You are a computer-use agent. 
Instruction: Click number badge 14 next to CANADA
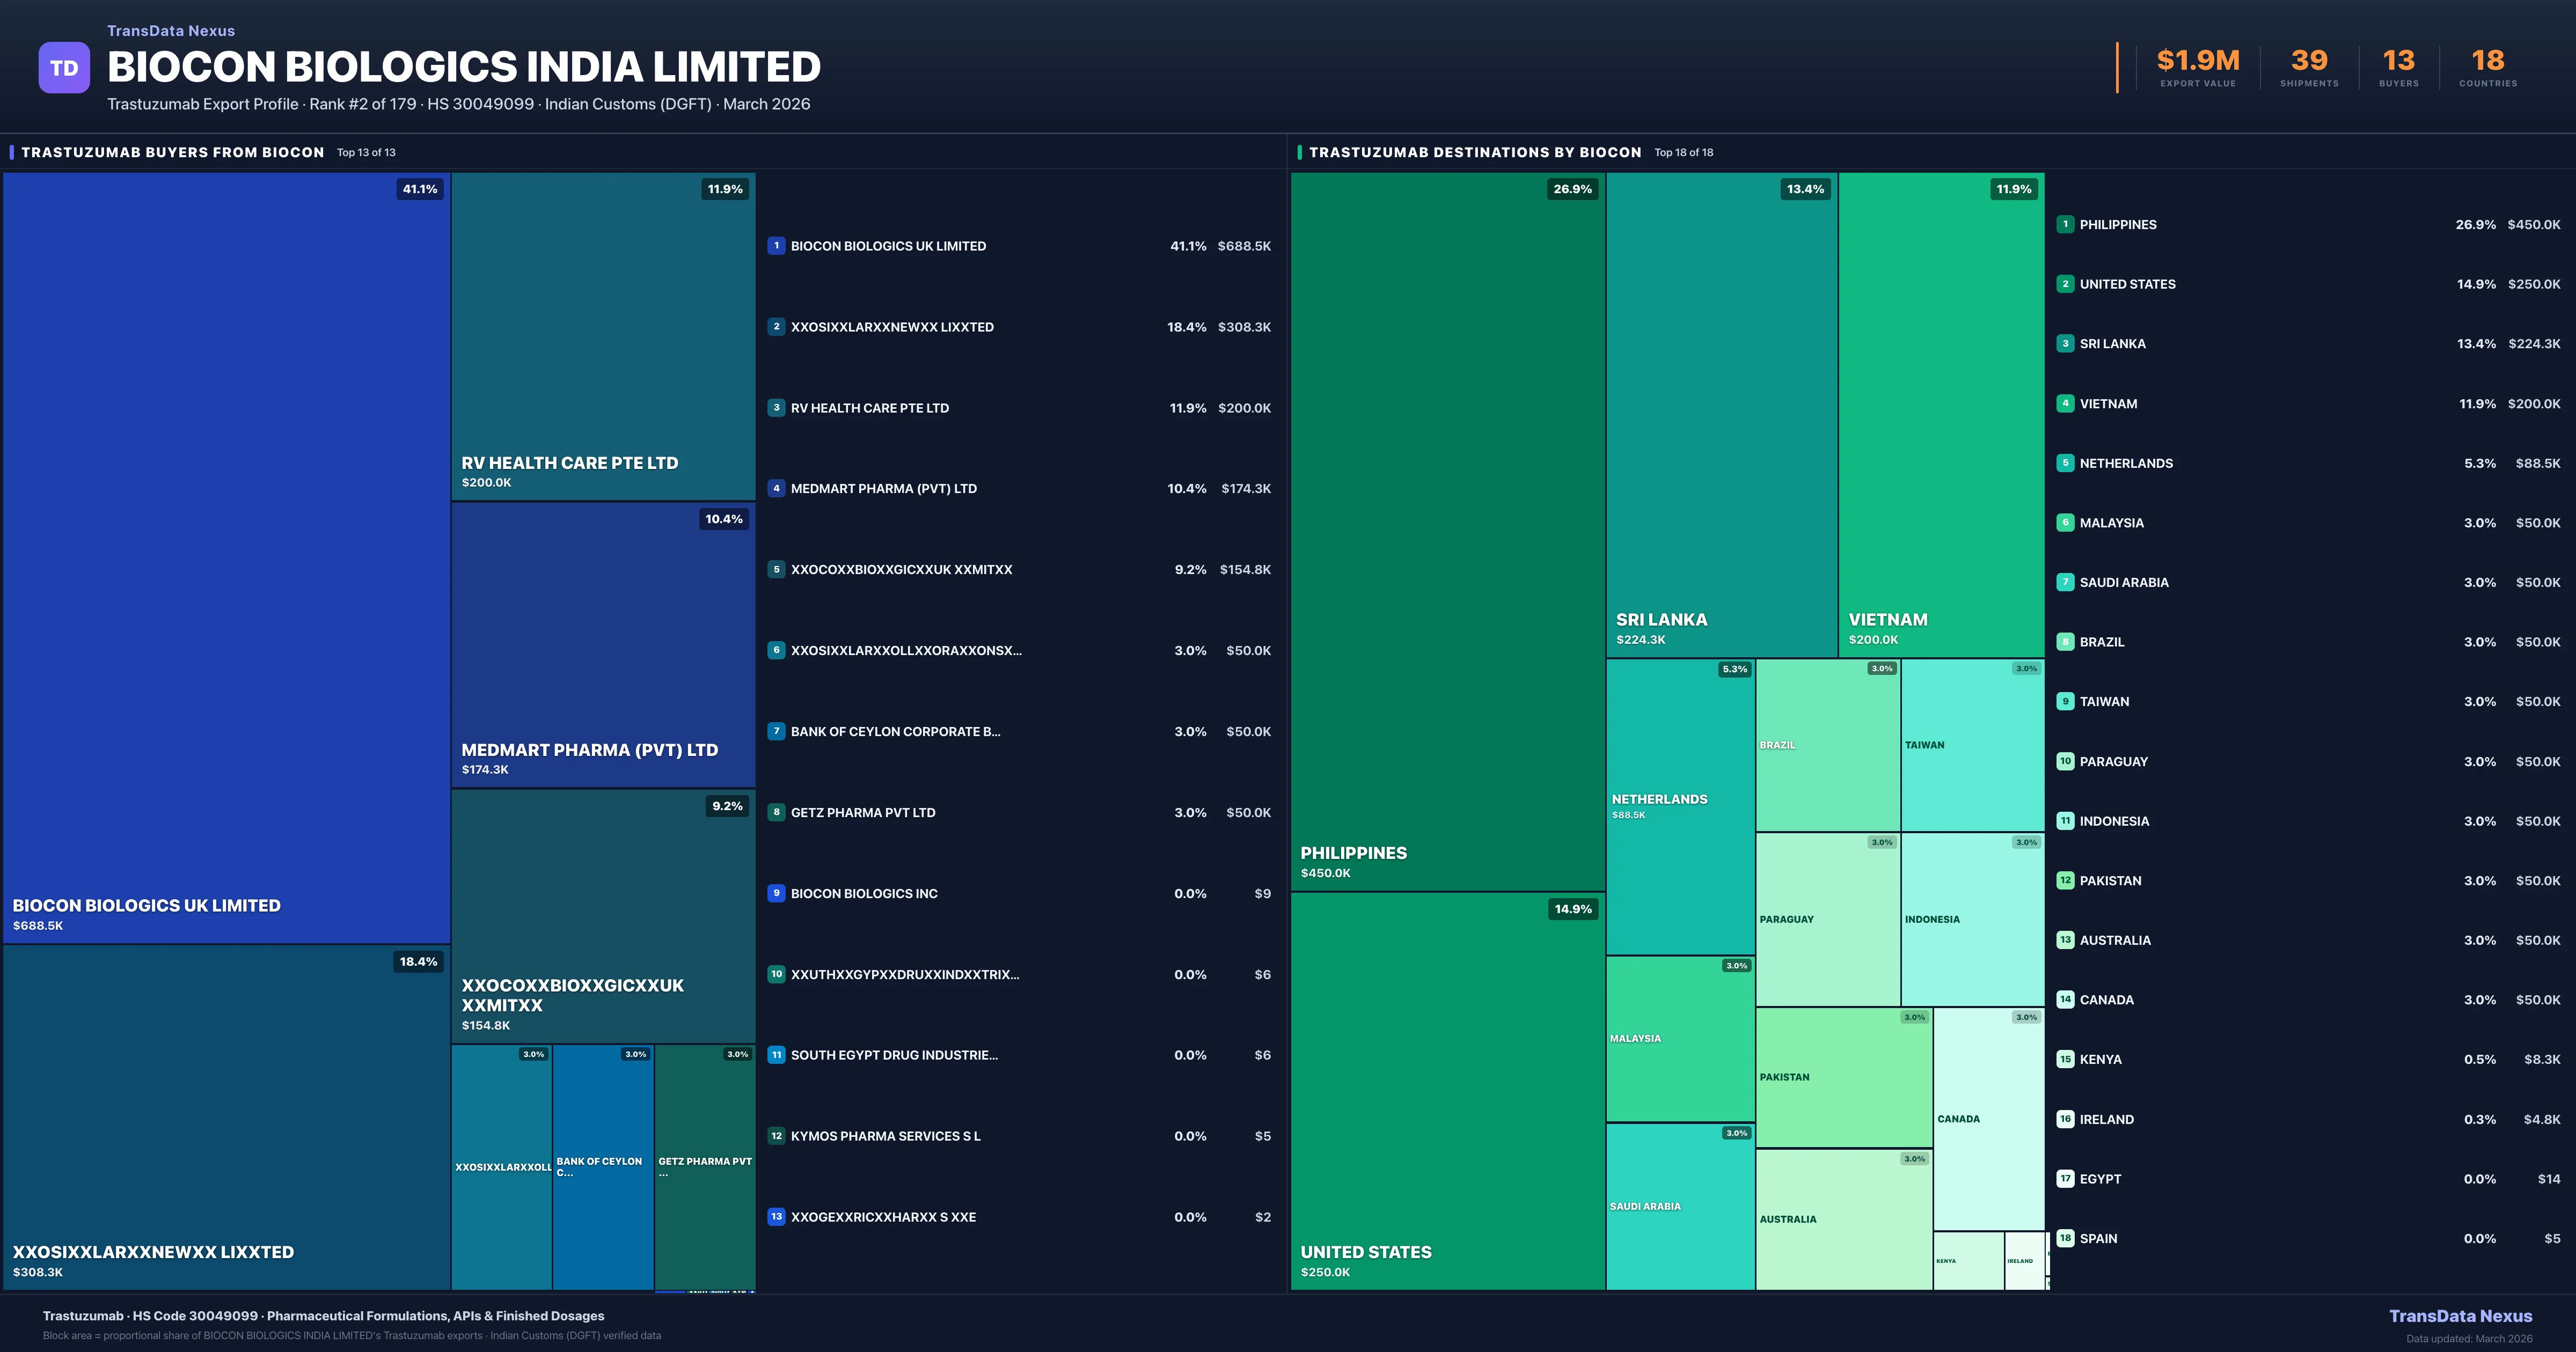(x=2065, y=999)
